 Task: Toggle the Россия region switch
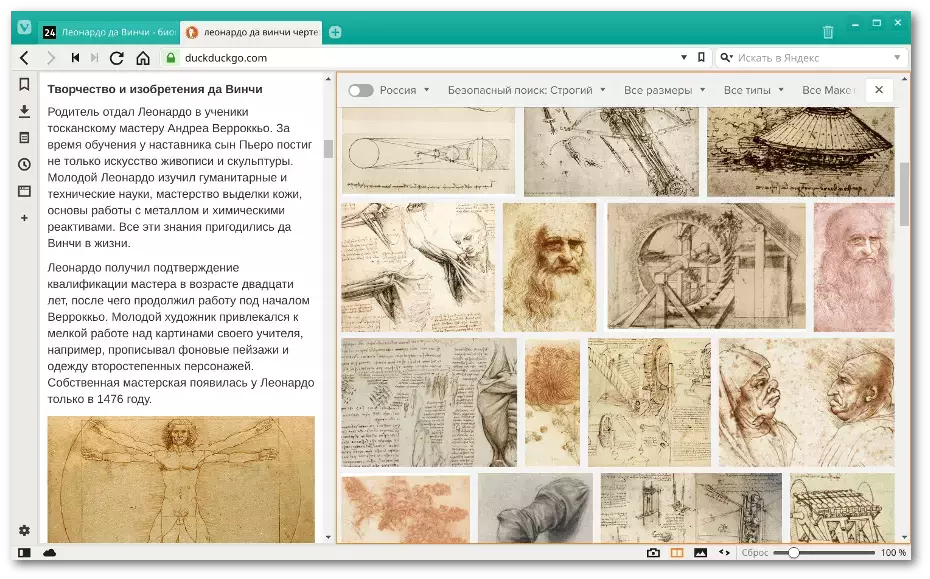tap(361, 90)
